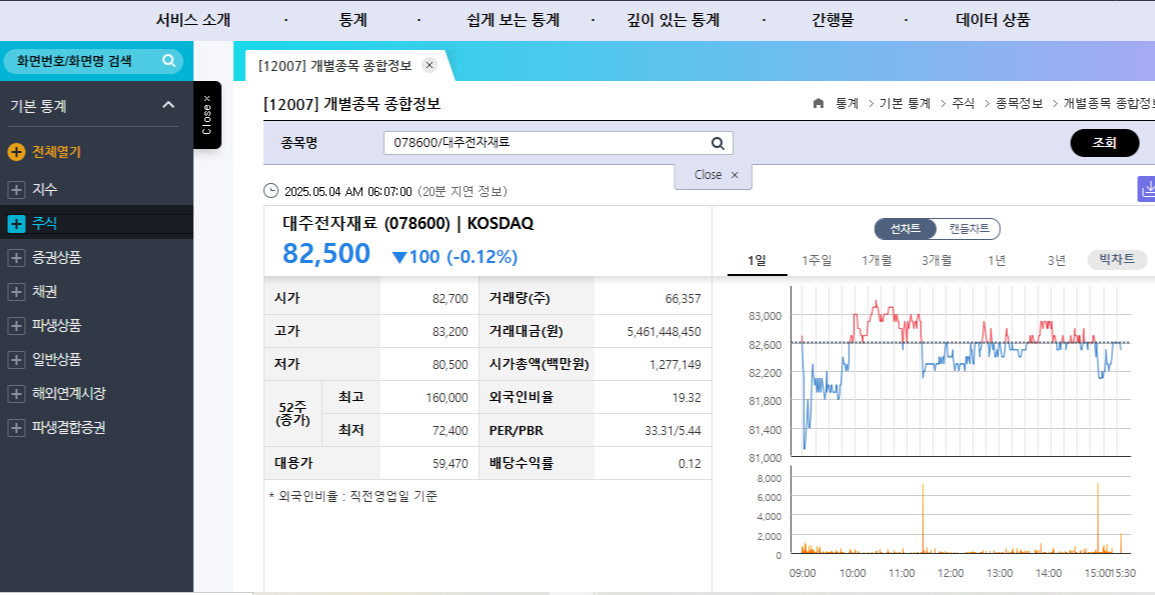Select the 3년 chart period tab

click(1056, 260)
